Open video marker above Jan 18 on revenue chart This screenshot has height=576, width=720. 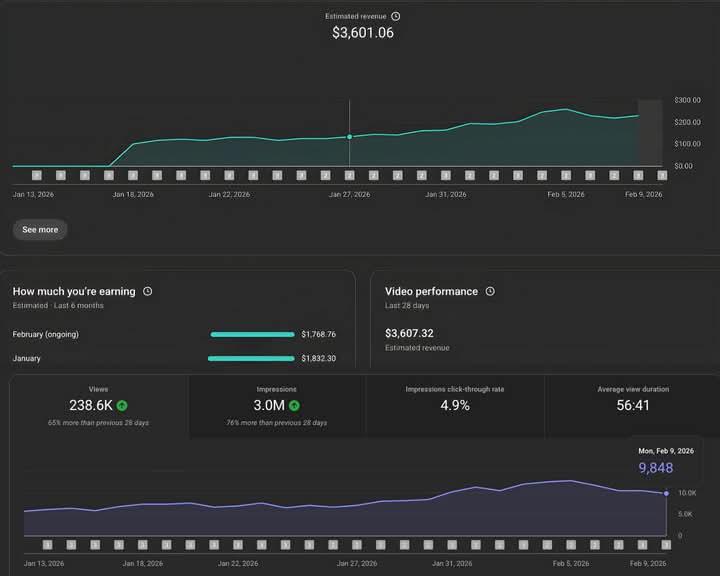[x=133, y=175]
